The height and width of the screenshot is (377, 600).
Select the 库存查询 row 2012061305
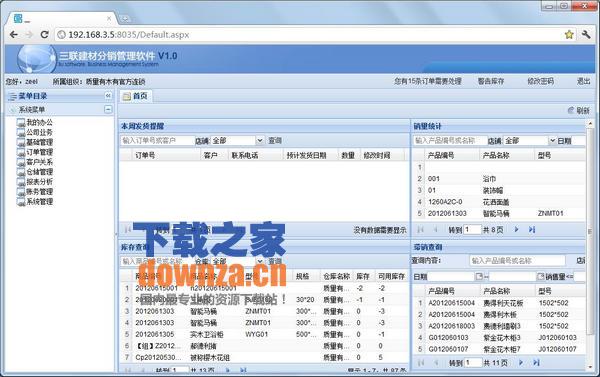[x=264, y=335]
